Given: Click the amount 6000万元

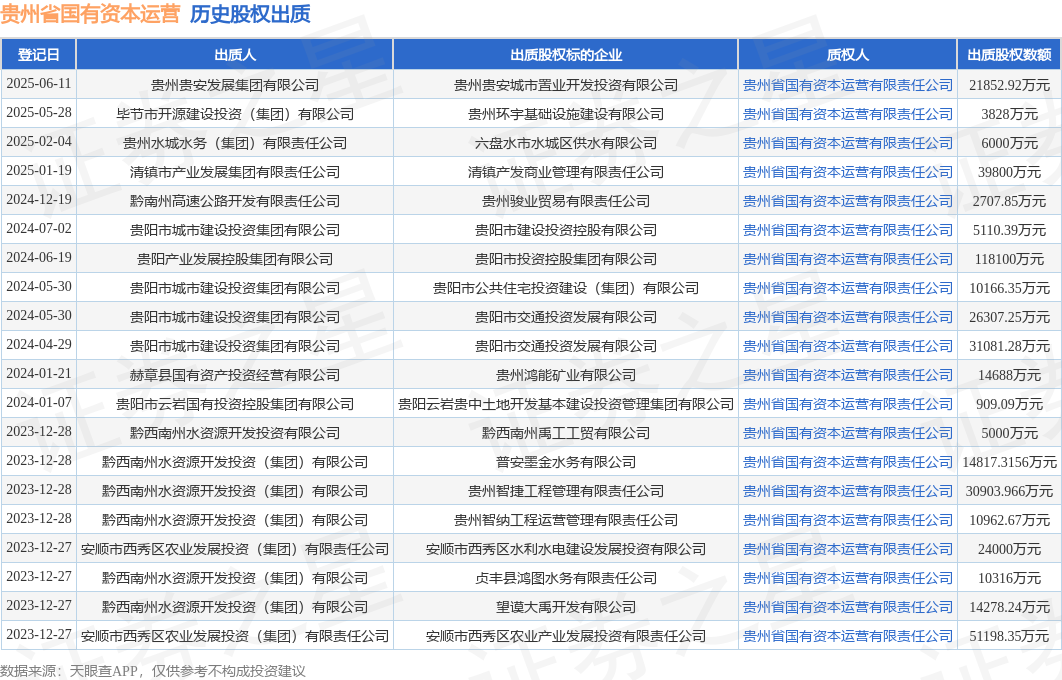Looking at the screenshot, I should (x=1009, y=143).
